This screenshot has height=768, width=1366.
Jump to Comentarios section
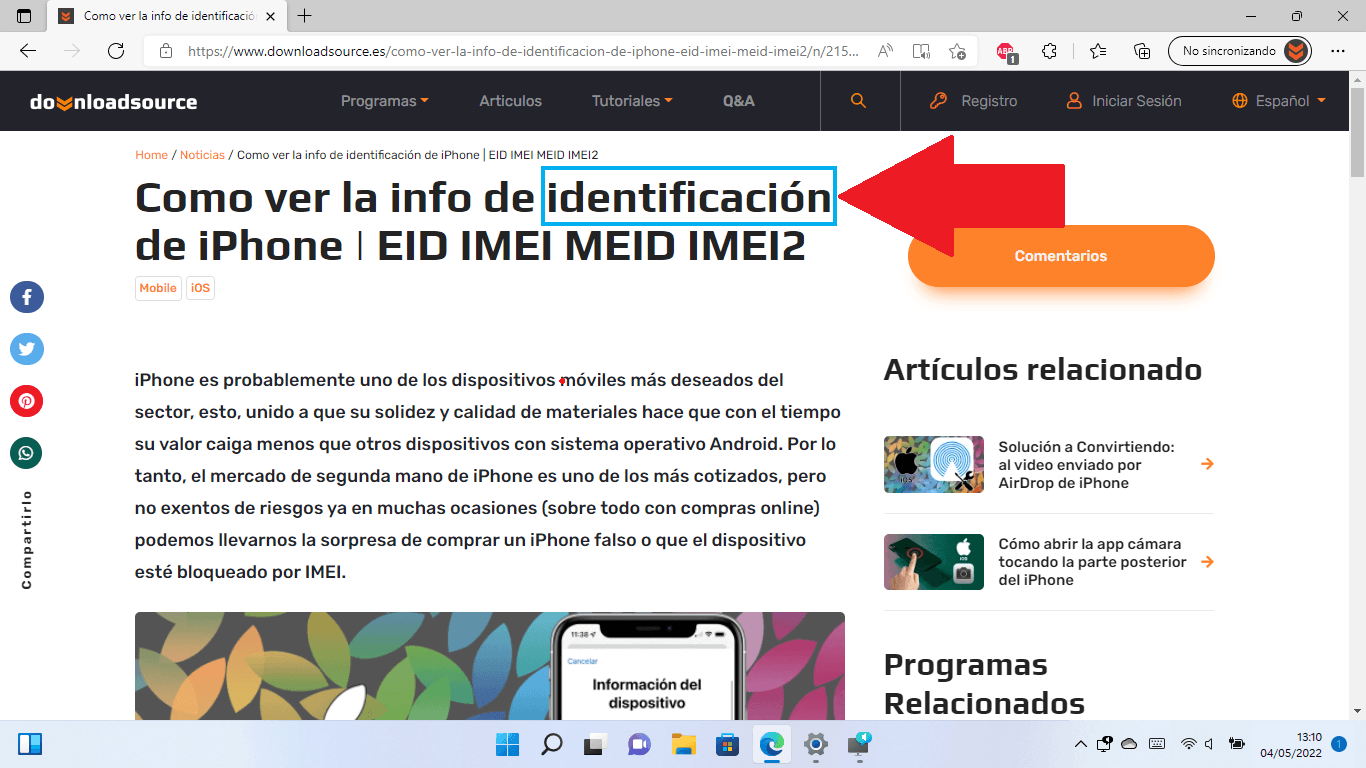click(1061, 256)
